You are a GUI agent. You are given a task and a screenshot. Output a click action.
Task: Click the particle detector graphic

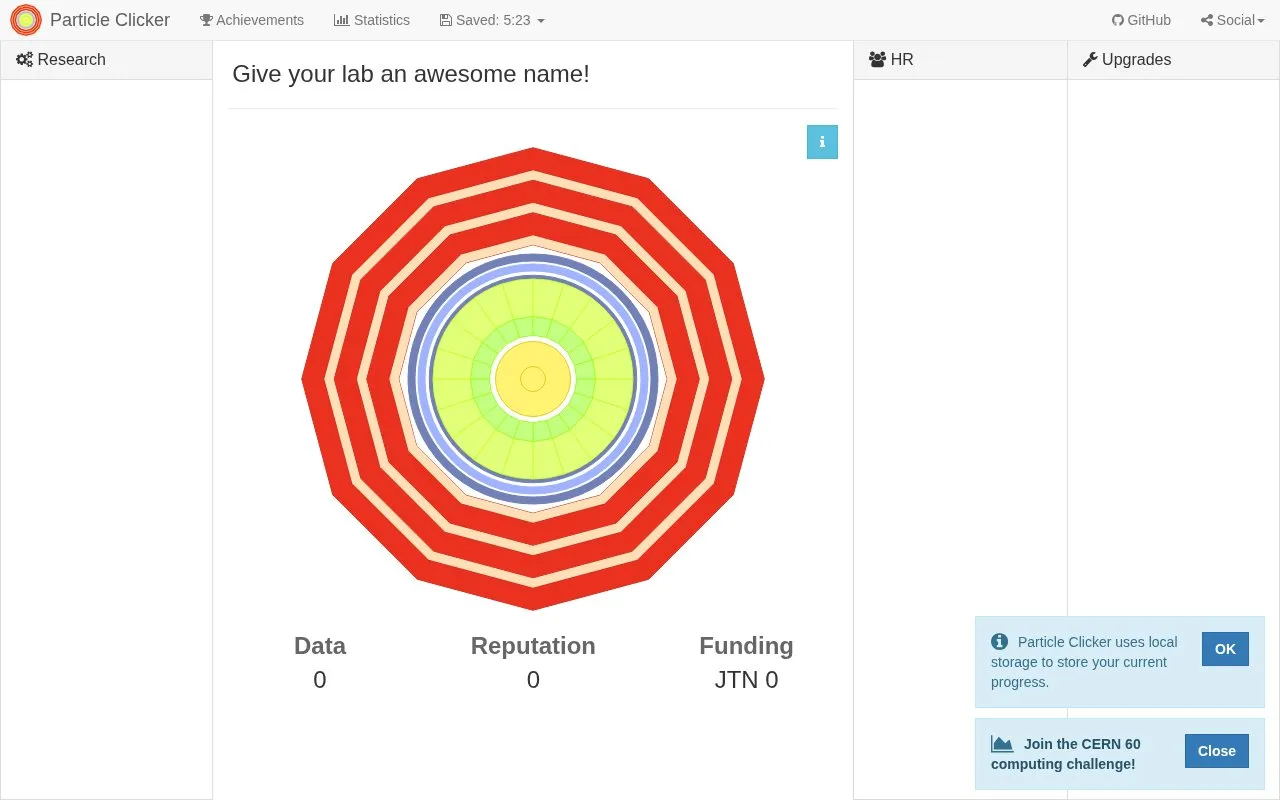(533, 379)
